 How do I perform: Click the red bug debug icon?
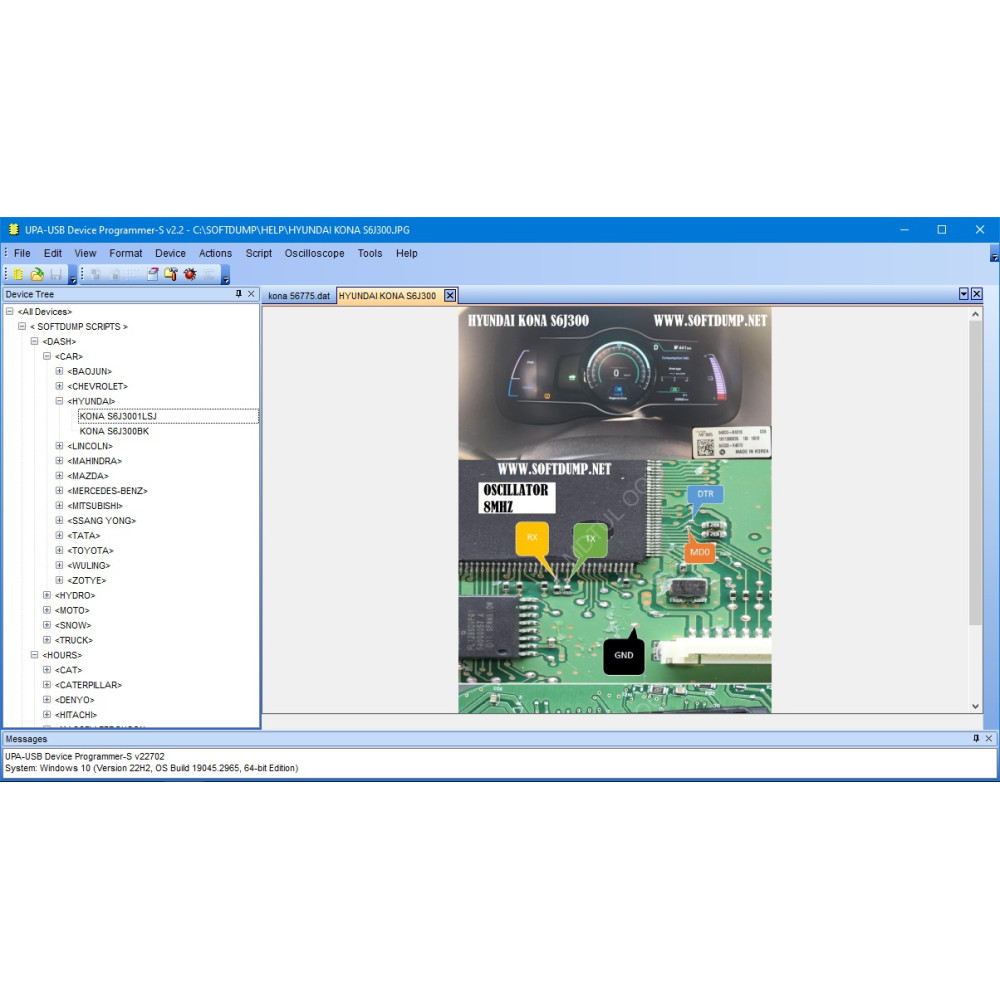(x=190, y=274)
